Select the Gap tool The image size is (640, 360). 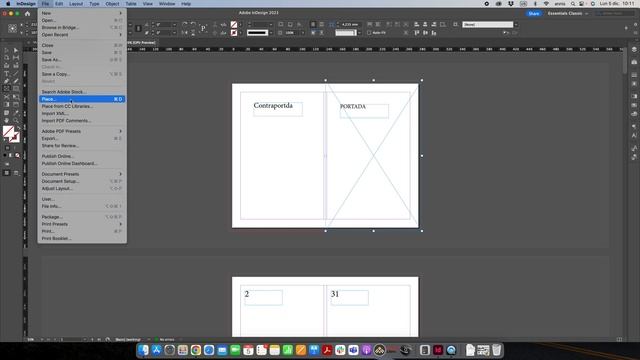16,58
